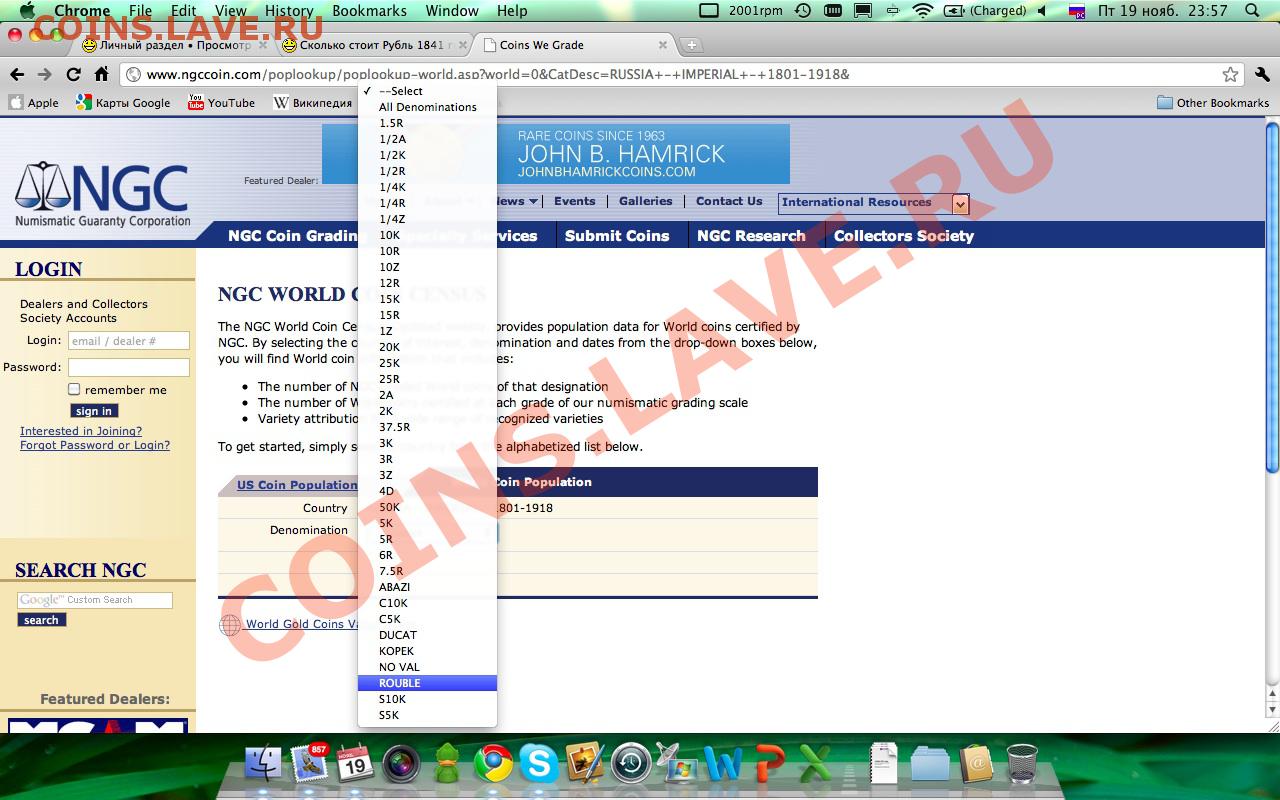Viewport: 1280px width, 800px height.
Task: Select KOPEK from the dropdown list
Action: click(x=427, y=651)
